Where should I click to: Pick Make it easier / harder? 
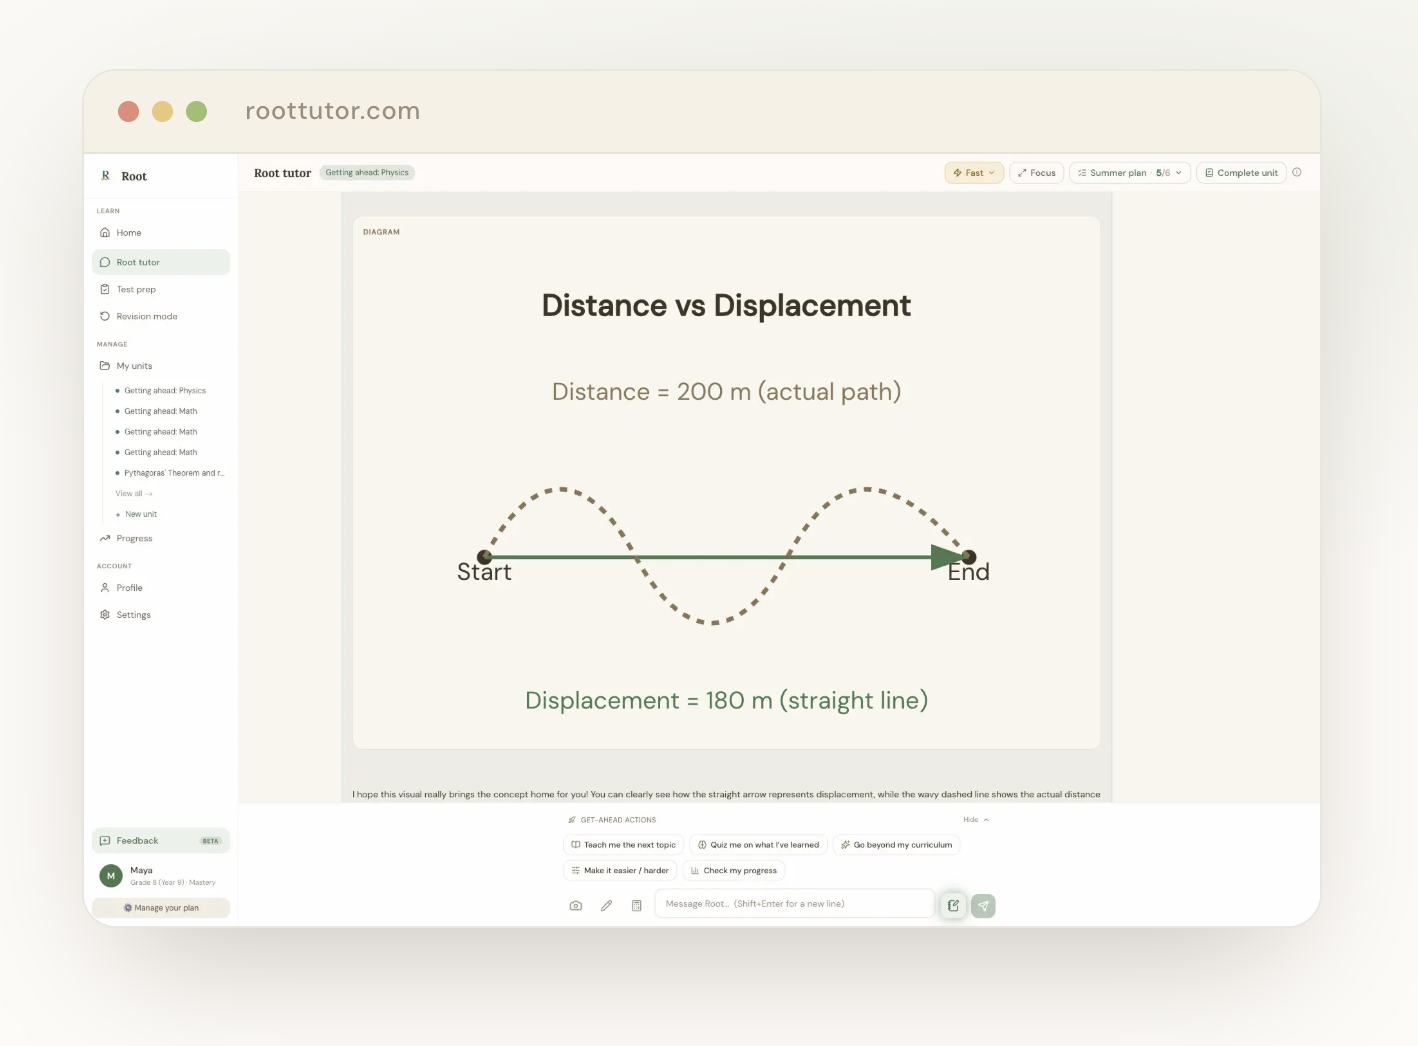[621, 871]
